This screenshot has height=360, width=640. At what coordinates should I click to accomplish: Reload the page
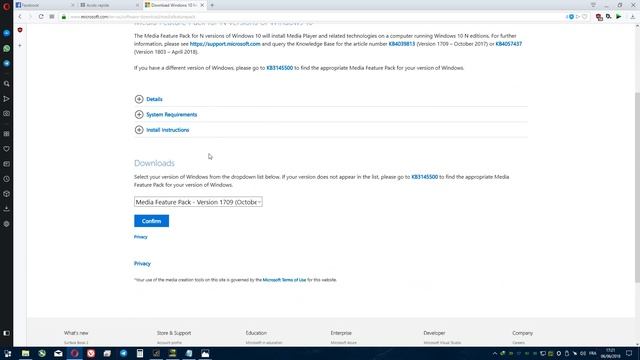tap(41, 17)
